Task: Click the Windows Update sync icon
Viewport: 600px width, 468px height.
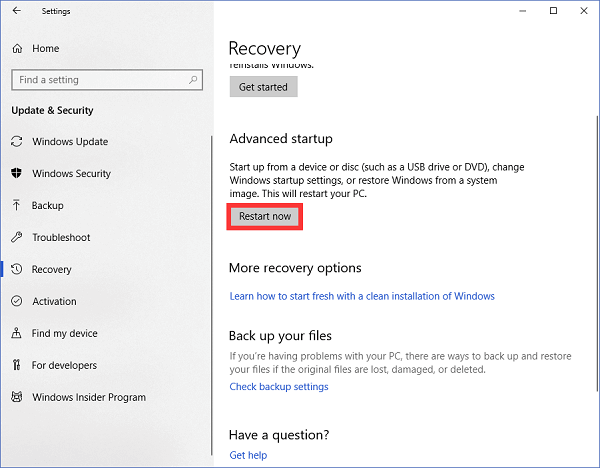Action: point(17,142)
